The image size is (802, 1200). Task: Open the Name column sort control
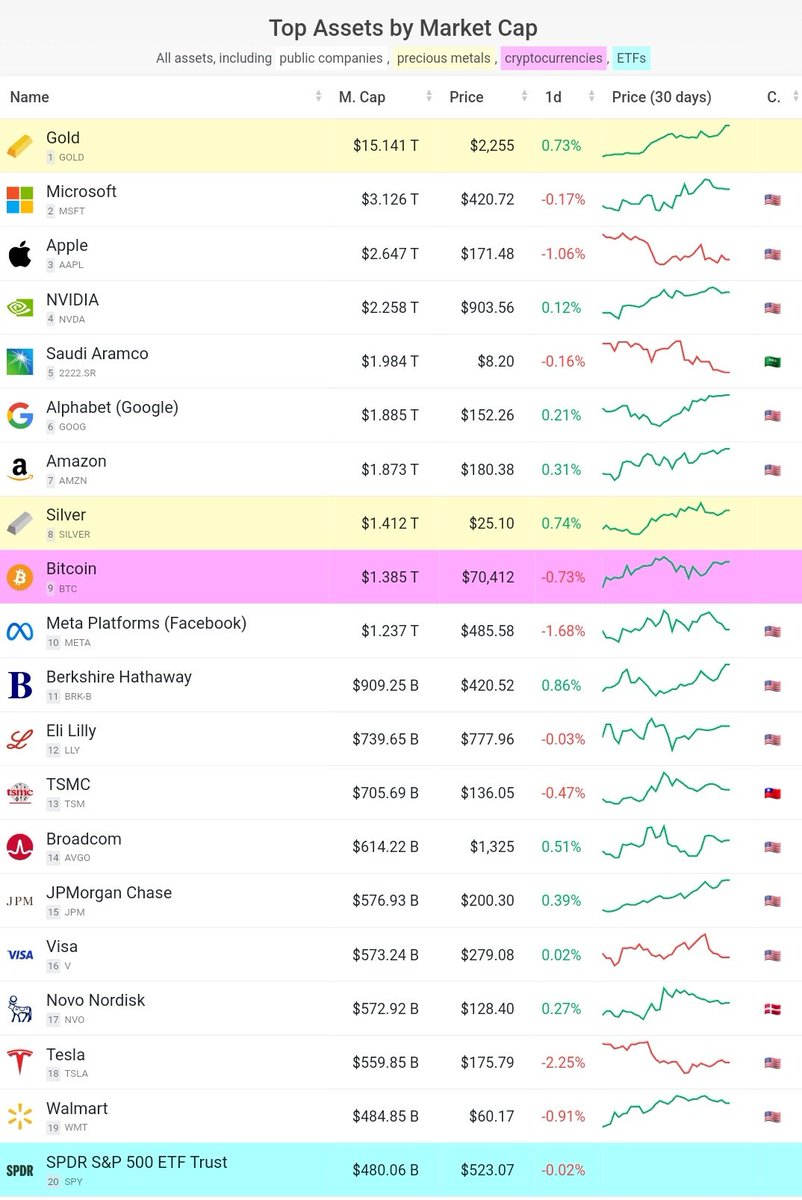tap(318, 97)
